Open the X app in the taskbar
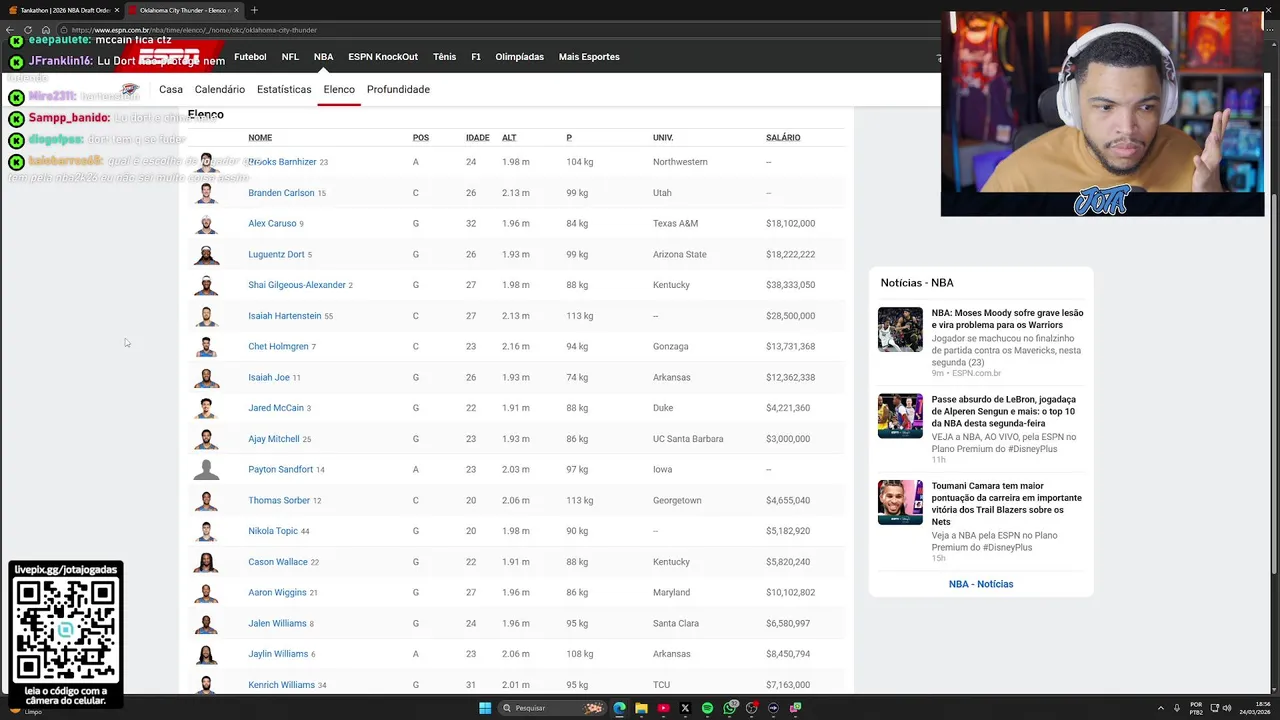Image resolution: width=1280 pixels, height=720 pixels. click(685, 708)
